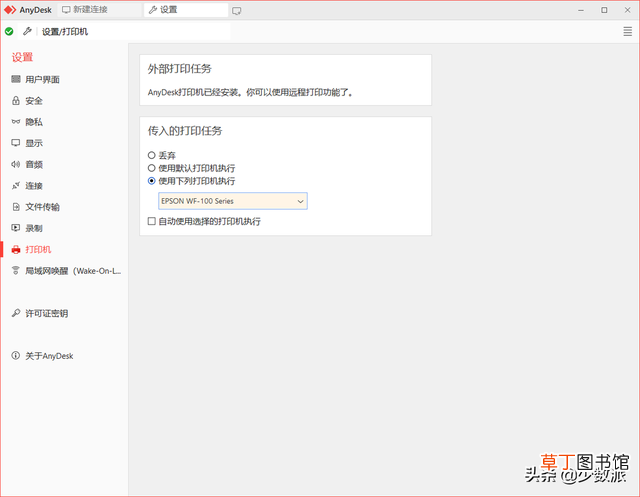Click the License Key (许可证密钥) key icon
Image resolution: width=640 pixels, height=497 pixels.
pyautogui.click(x=16, y=313)
